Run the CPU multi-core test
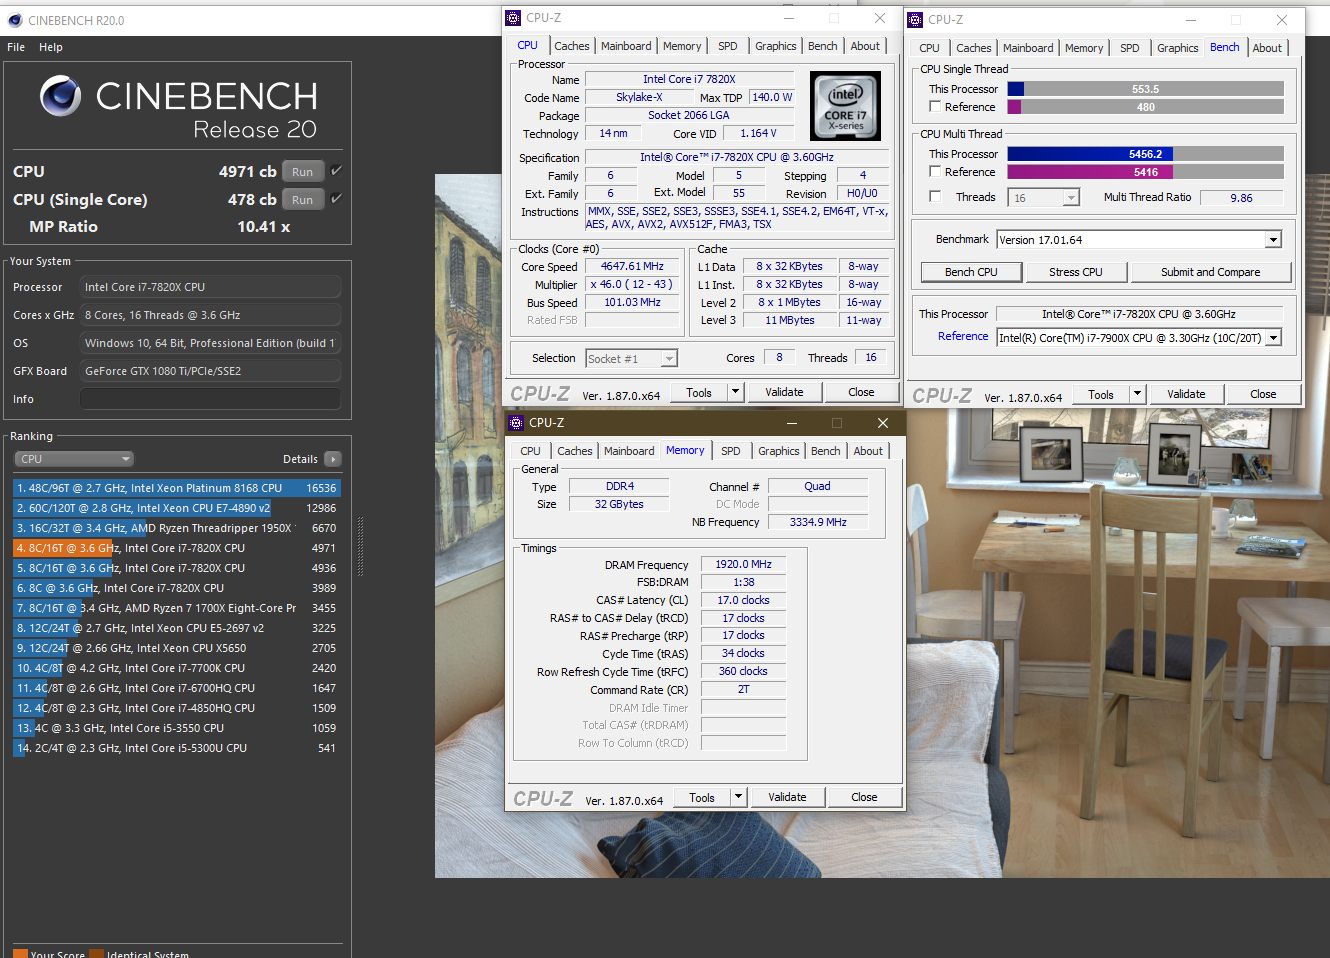This screenshot has height=958, width=1330. pos(303,171)
